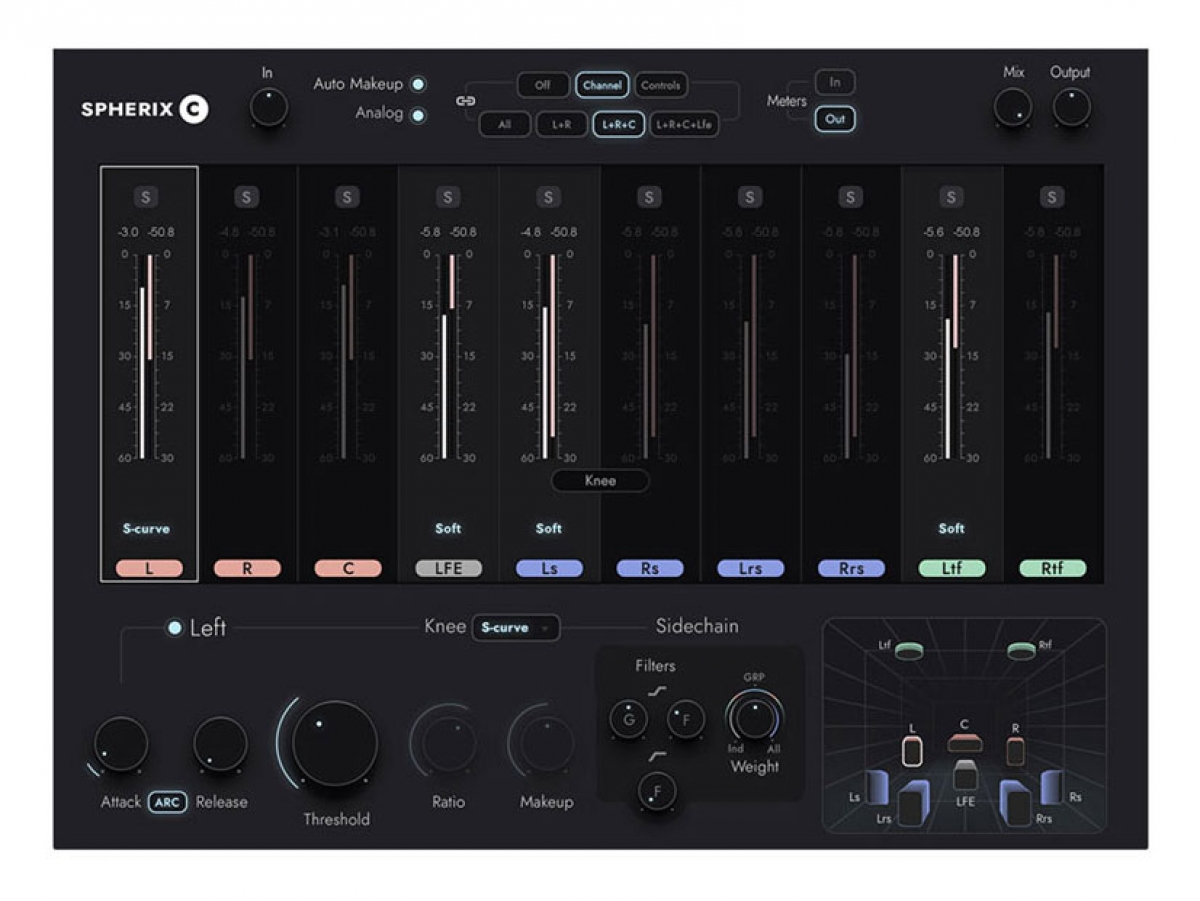Click the Soft knee label in LFE strip

pos(448,529)
